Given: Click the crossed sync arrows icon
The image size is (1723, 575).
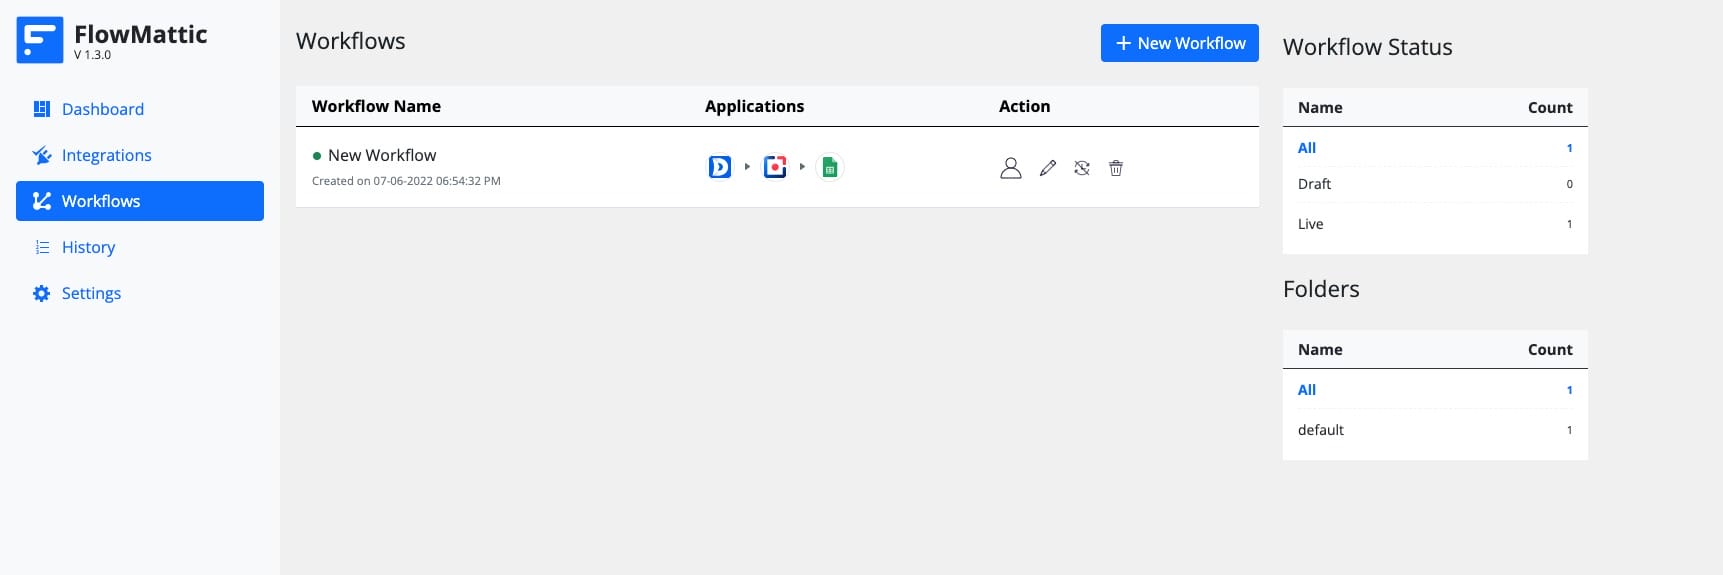Looking at the screenshot, I should [1082, 168].
